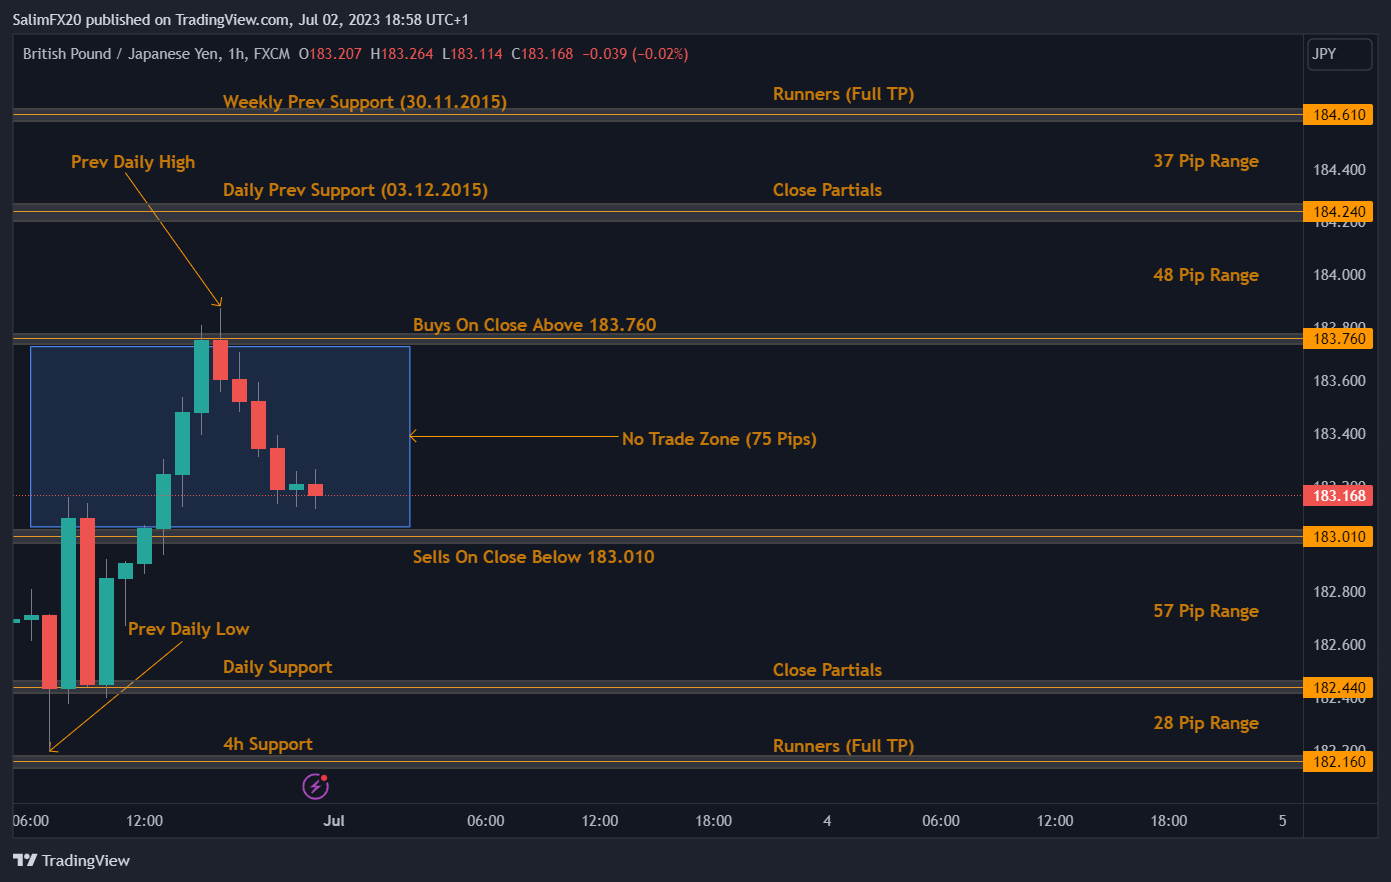1391x882 pixels.
Task: Click the Sells On Close Below 183.010 text
Action: tap(533, 557)
